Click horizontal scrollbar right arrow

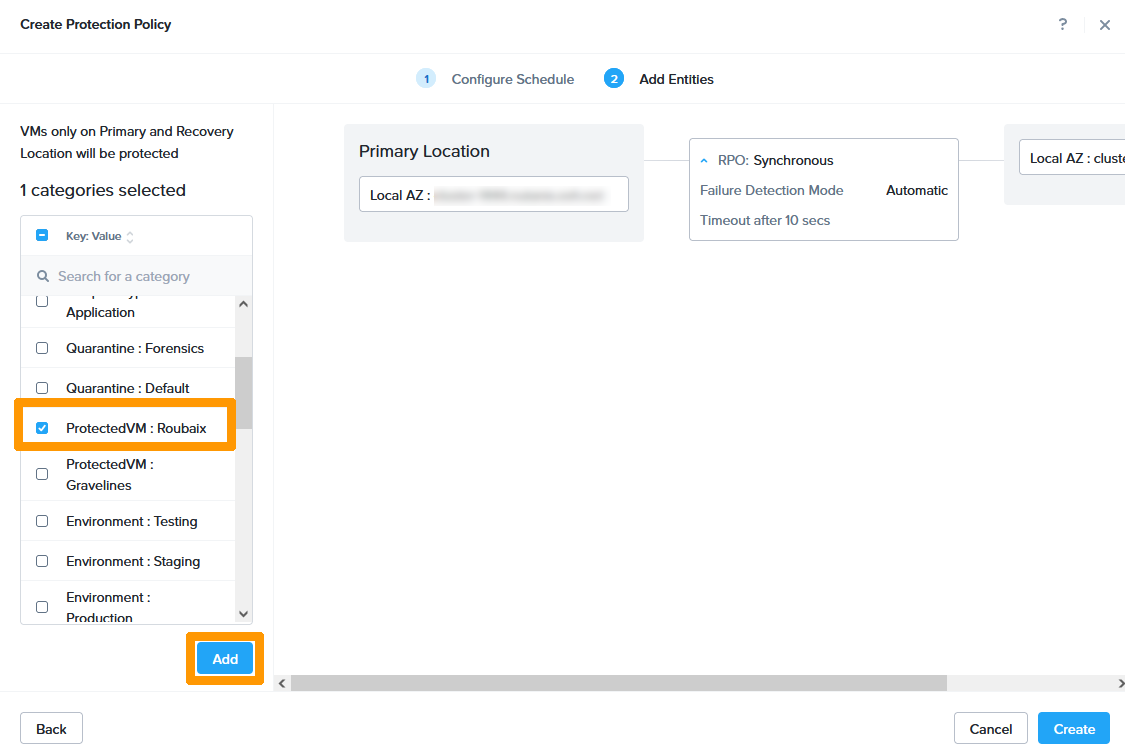coord(1119,683)
